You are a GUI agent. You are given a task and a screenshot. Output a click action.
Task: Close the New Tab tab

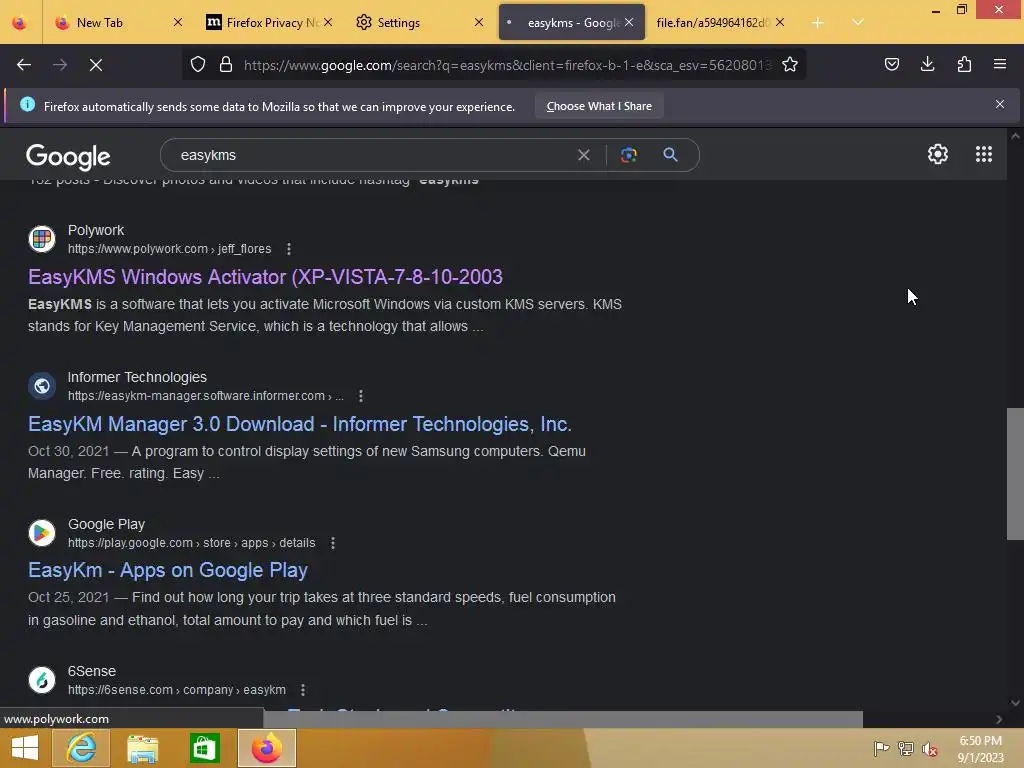pos(178,22)
